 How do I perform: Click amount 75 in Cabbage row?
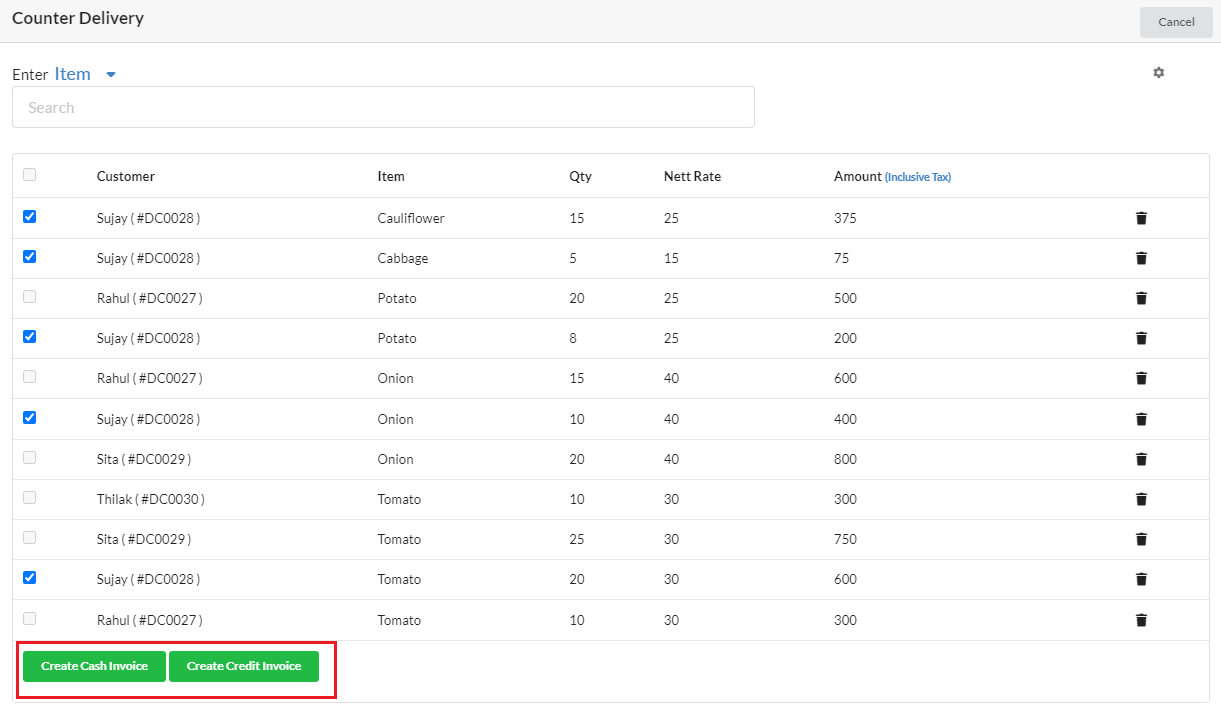click(842, 258)
